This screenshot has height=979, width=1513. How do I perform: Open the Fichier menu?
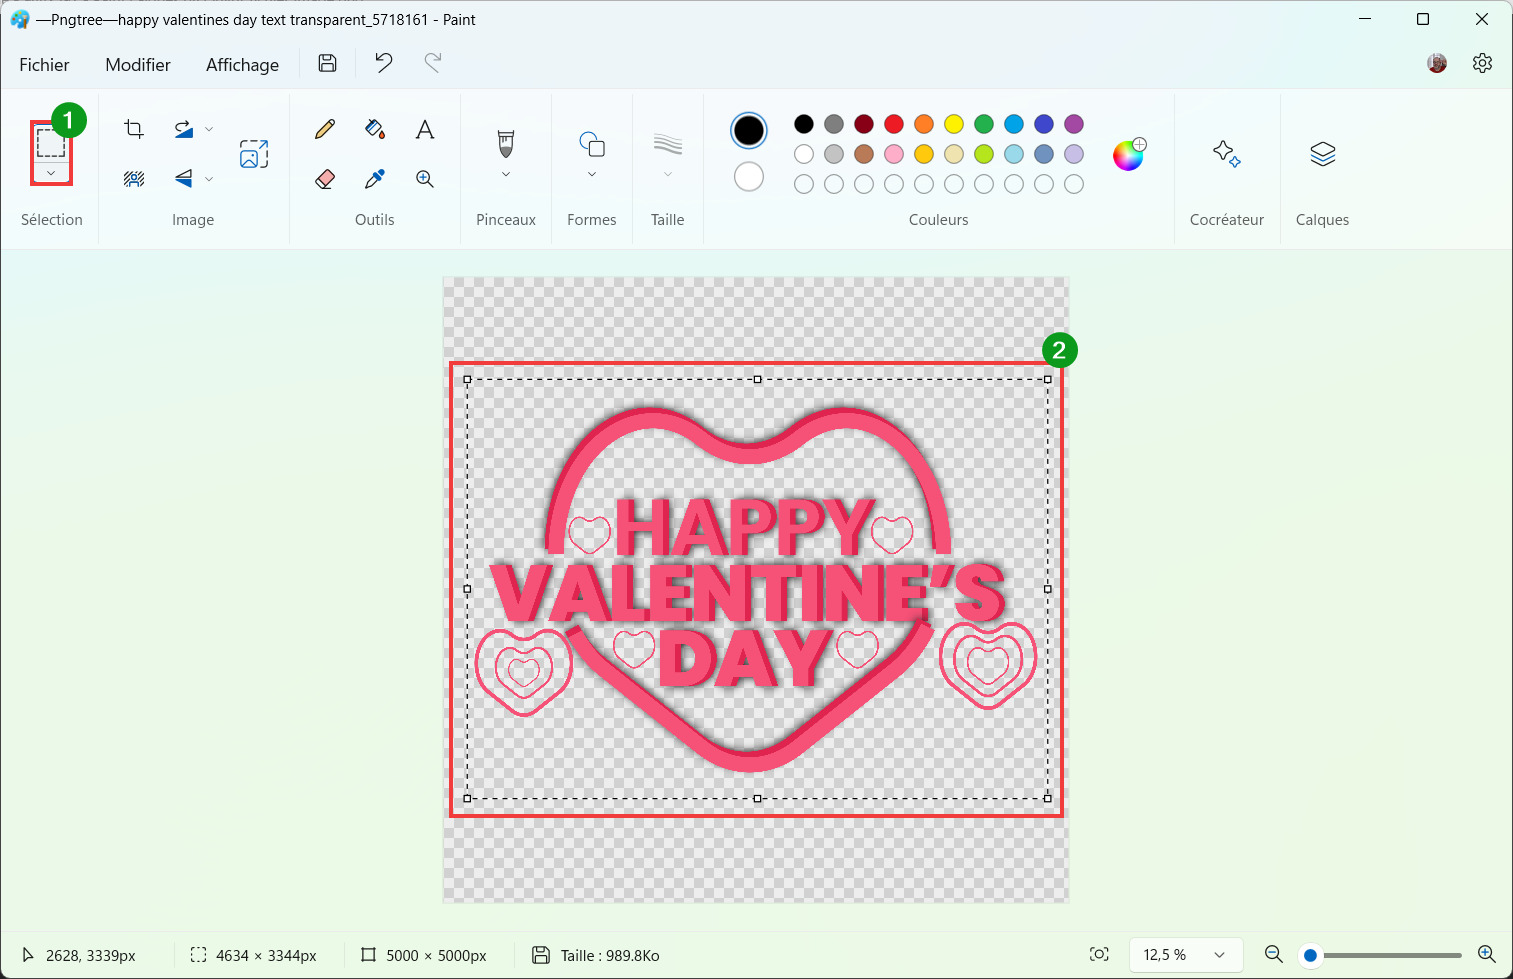tap(44, 65)
